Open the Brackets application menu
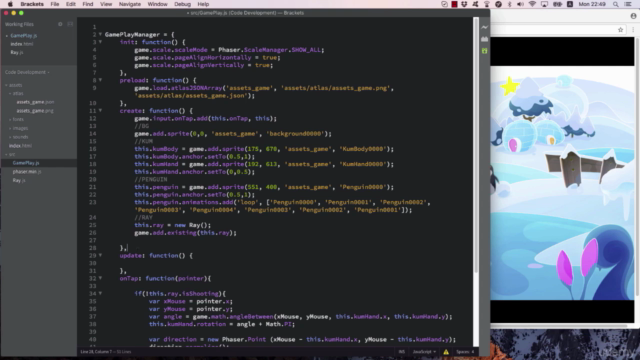The width and height of the screenshot is (640, 360). coord(32,4)
